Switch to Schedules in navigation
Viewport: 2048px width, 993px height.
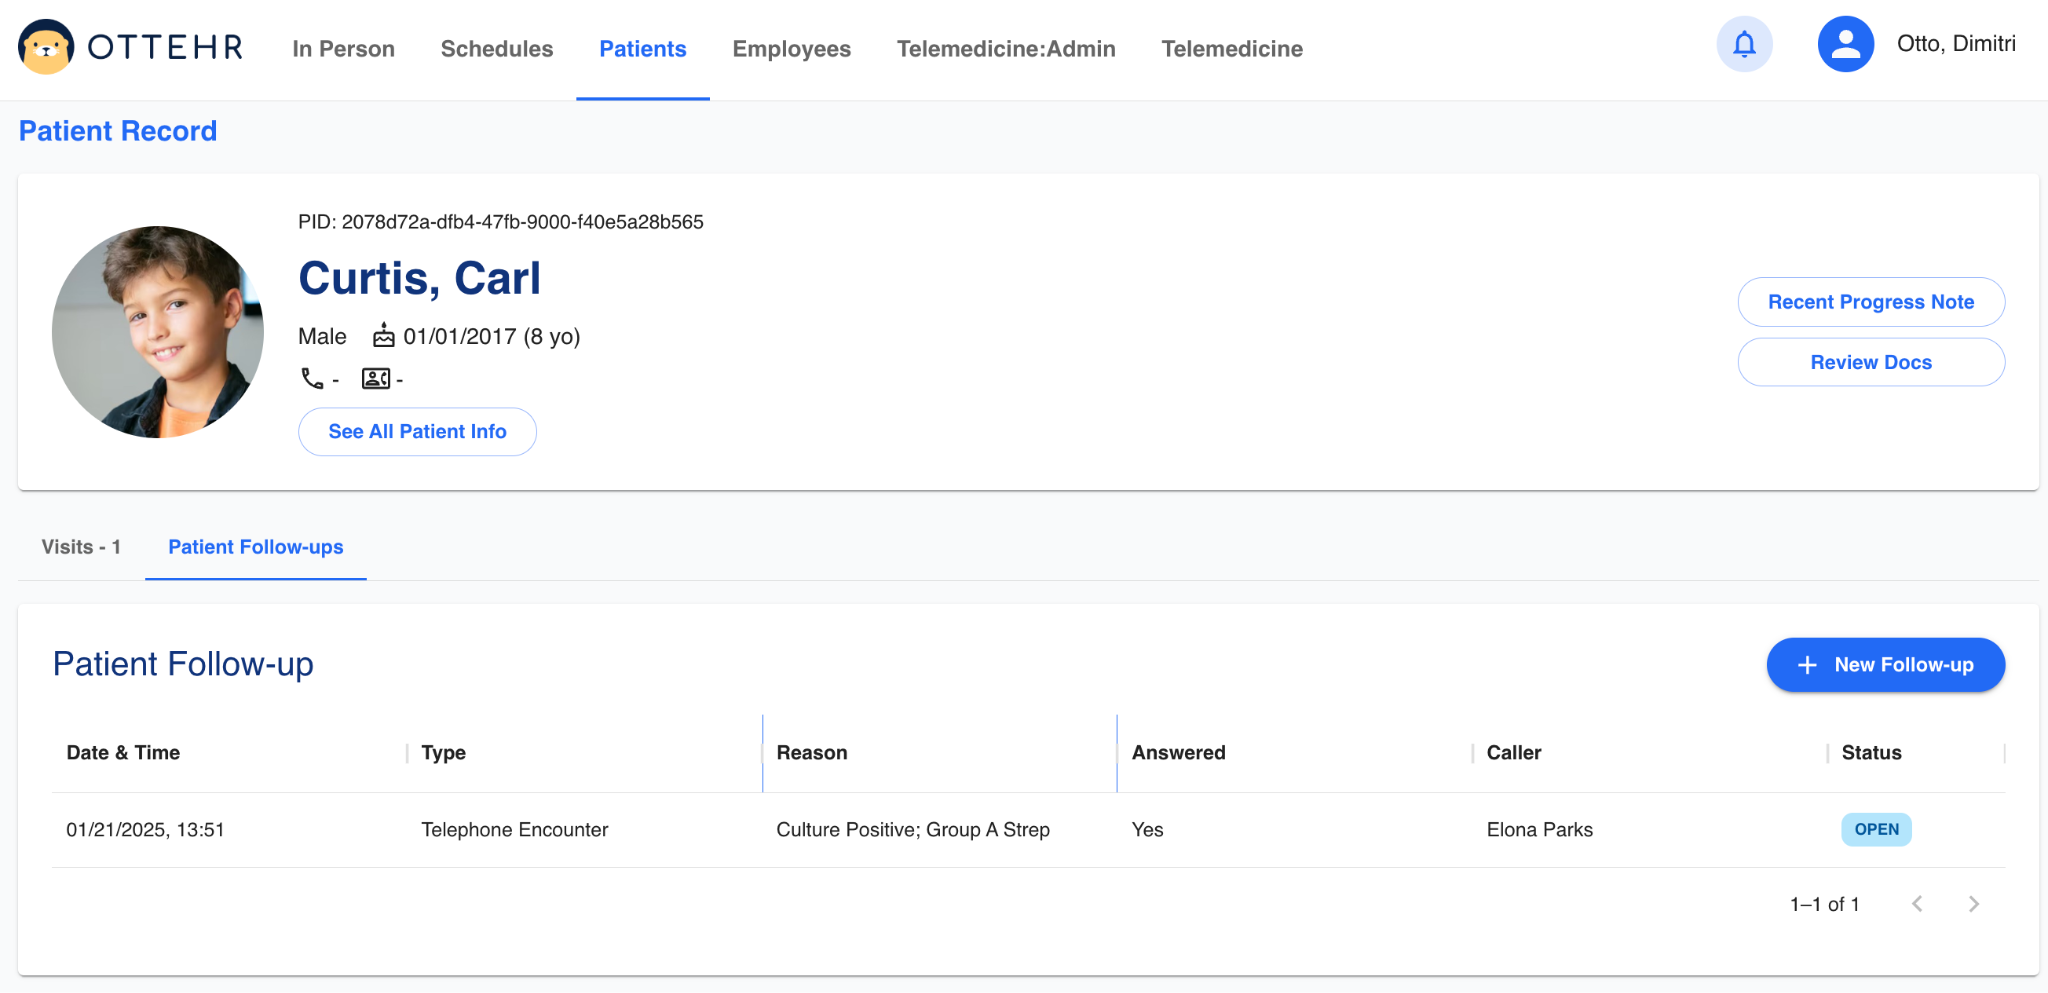(x=496, y=49)
